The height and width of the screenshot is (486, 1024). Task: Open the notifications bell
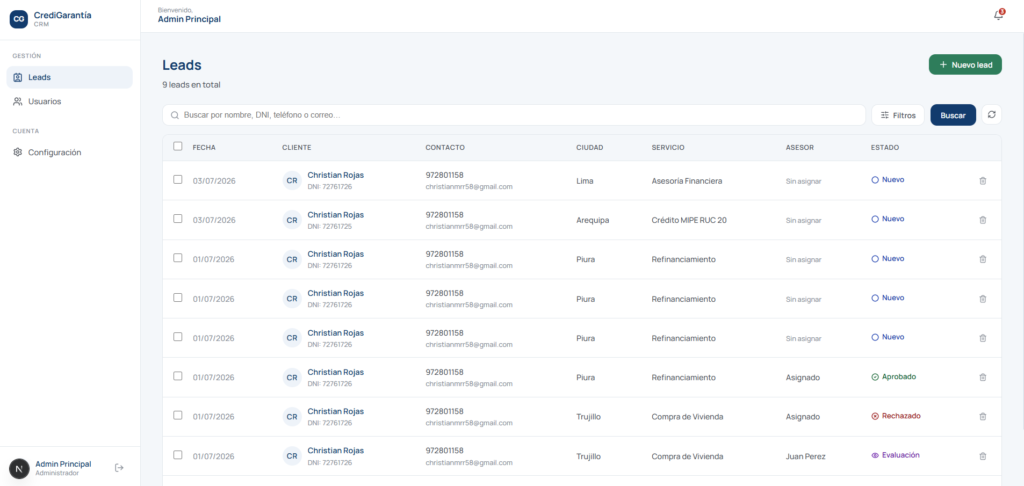[x=999, y=15]
